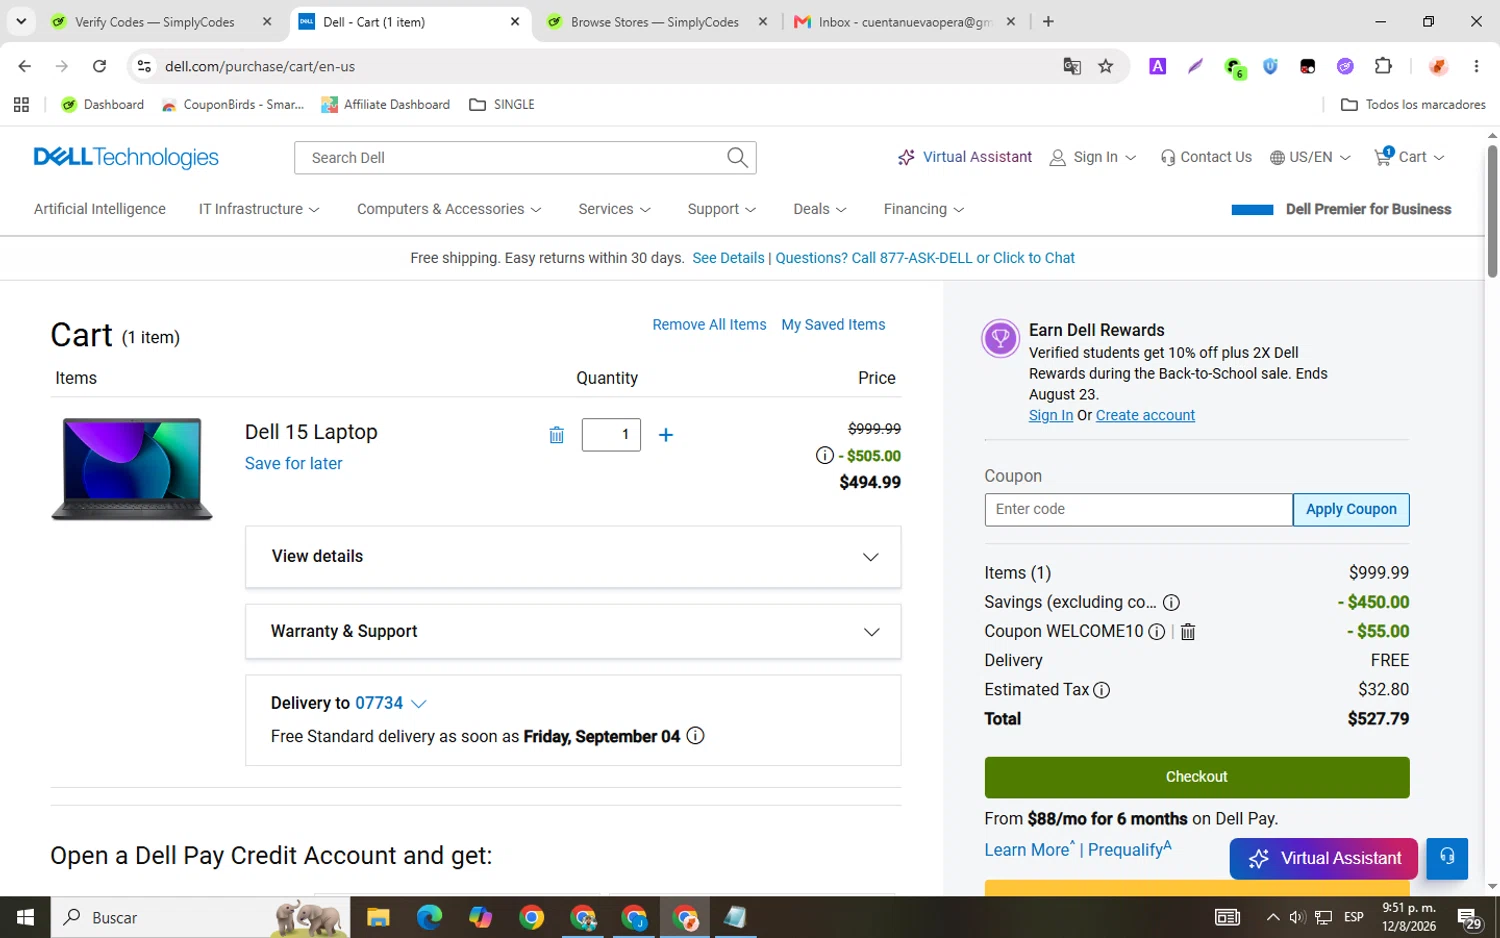Expand the Warranty & Support section
The width and height of the screenshot is (1500, 938).
[x=573, y=632]
